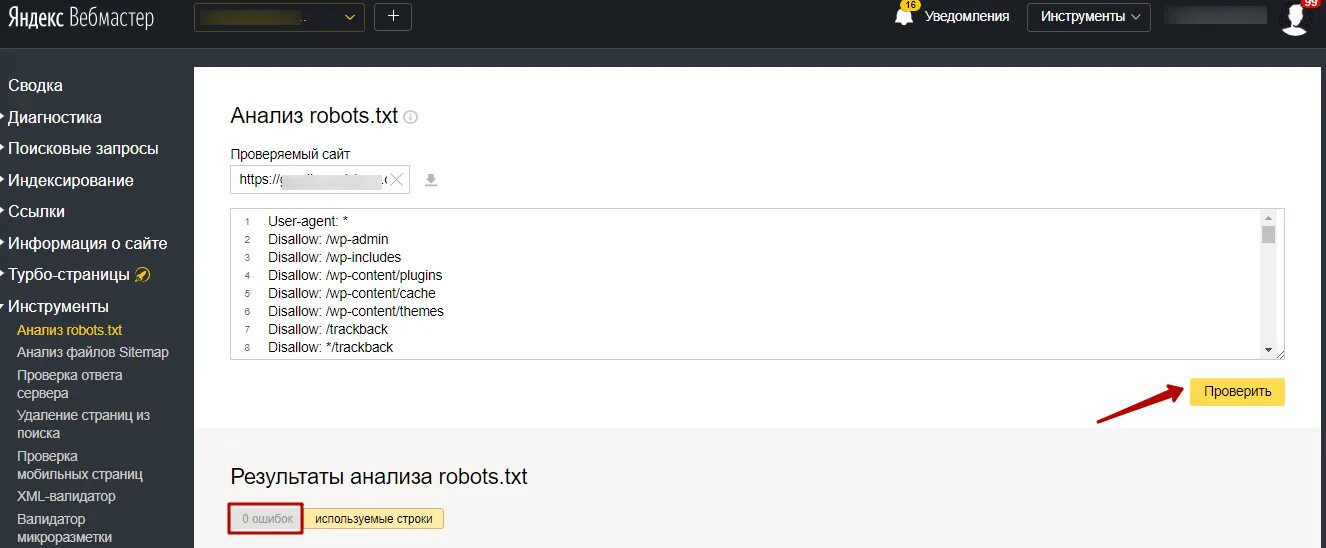Select Анализ robots.txt in the sidebar
Viewport: 1326px width, 548px height.
point(69,330)
